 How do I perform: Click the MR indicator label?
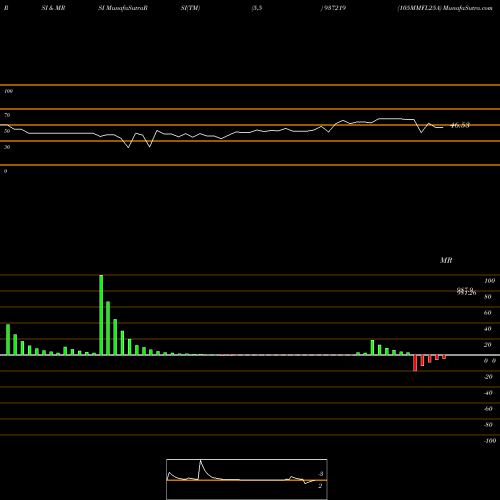[446, 260]
